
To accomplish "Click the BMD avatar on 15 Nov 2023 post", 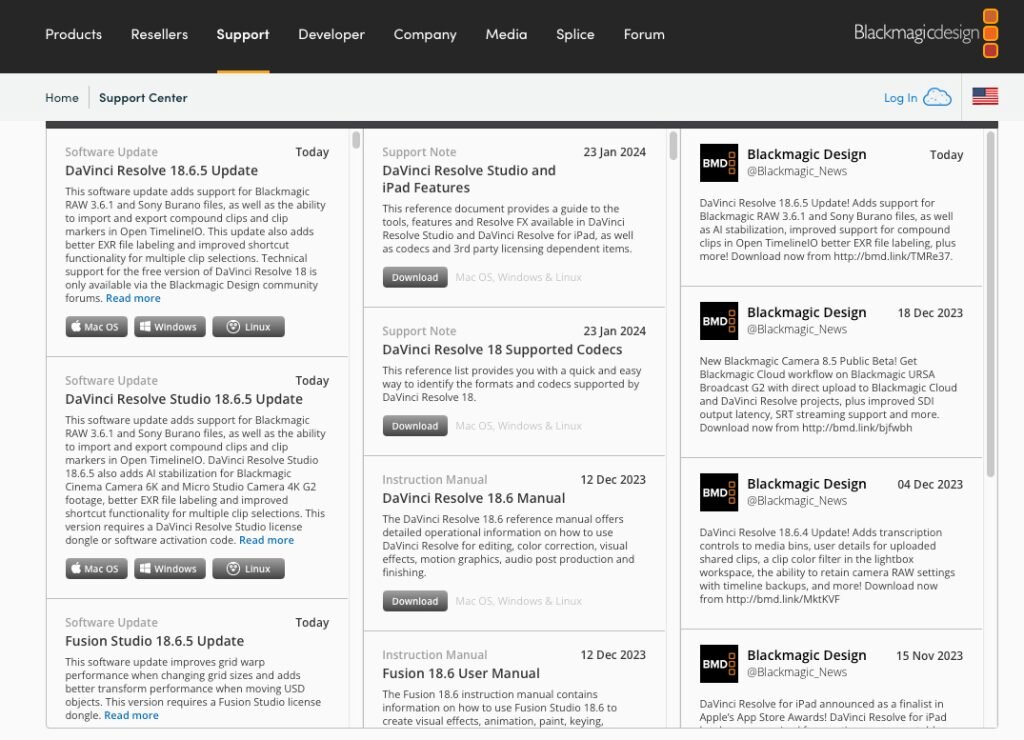I will 719,664.
